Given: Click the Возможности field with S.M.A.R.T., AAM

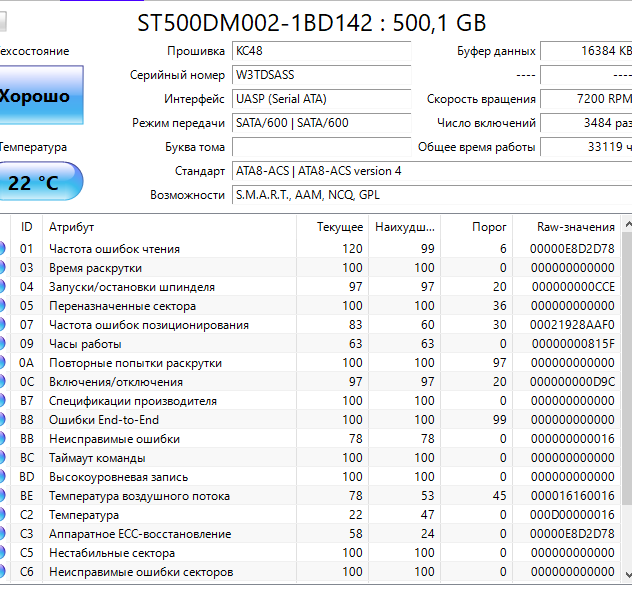Looking at the screenshot, I should (430, 195).
